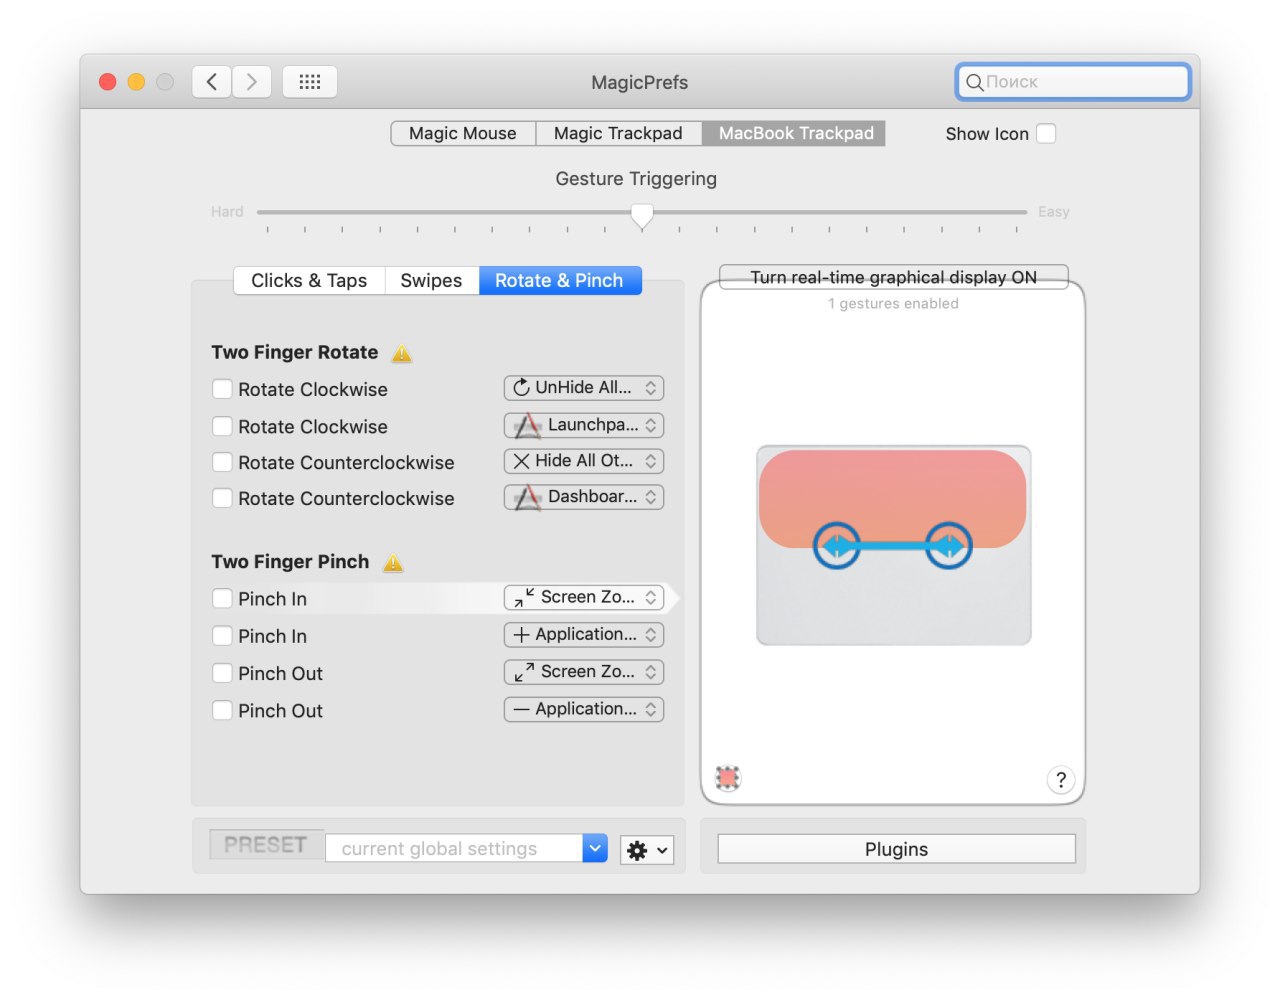Screen dimensions: 1280x1000
Task: Go forward with the right chevron button
Action: [x=252, y=82]
